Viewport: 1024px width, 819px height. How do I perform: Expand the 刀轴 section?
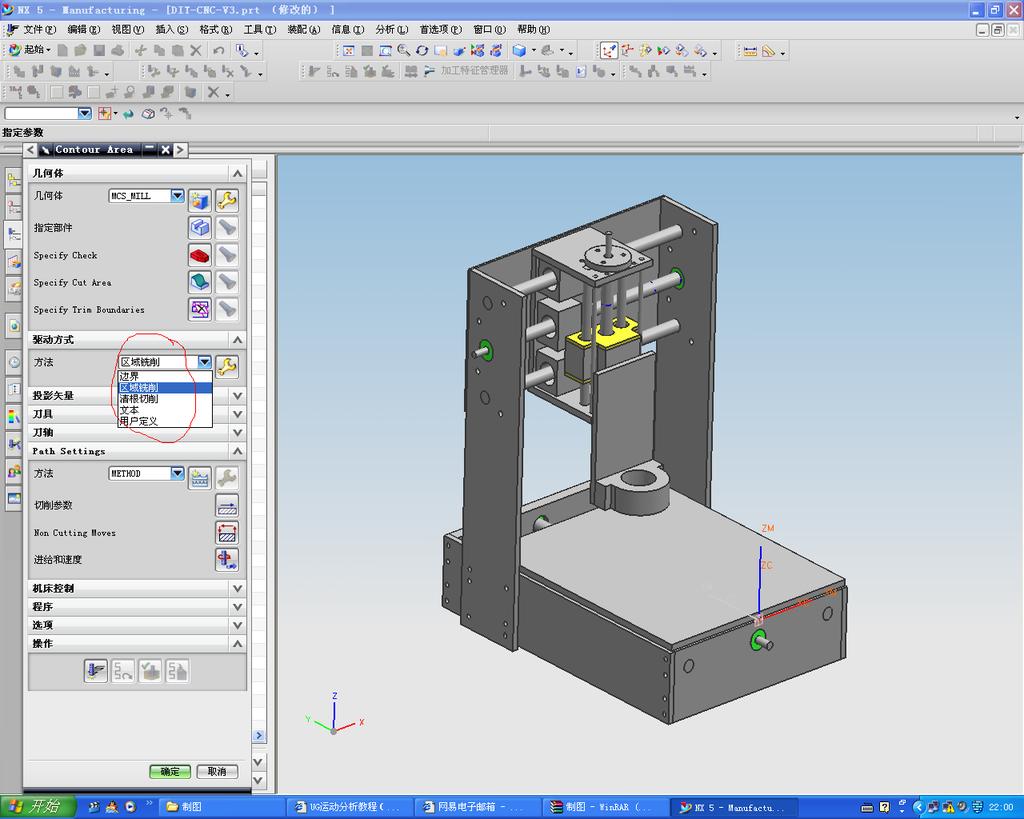click(x=237, y=432)
